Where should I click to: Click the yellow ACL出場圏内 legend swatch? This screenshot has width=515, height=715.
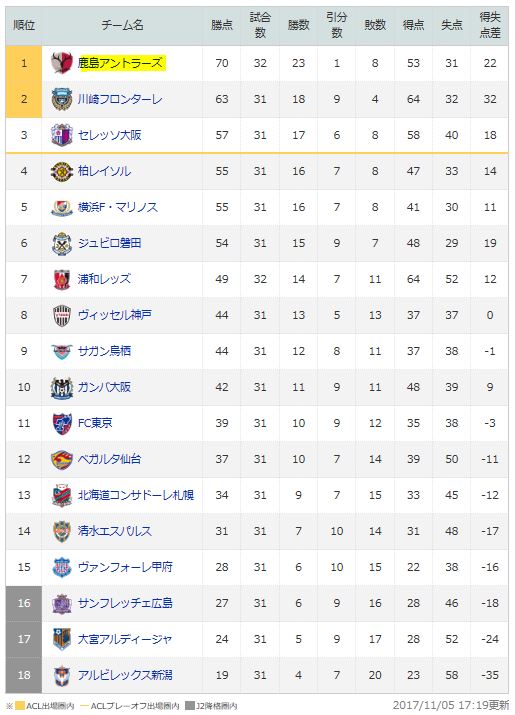20,706
